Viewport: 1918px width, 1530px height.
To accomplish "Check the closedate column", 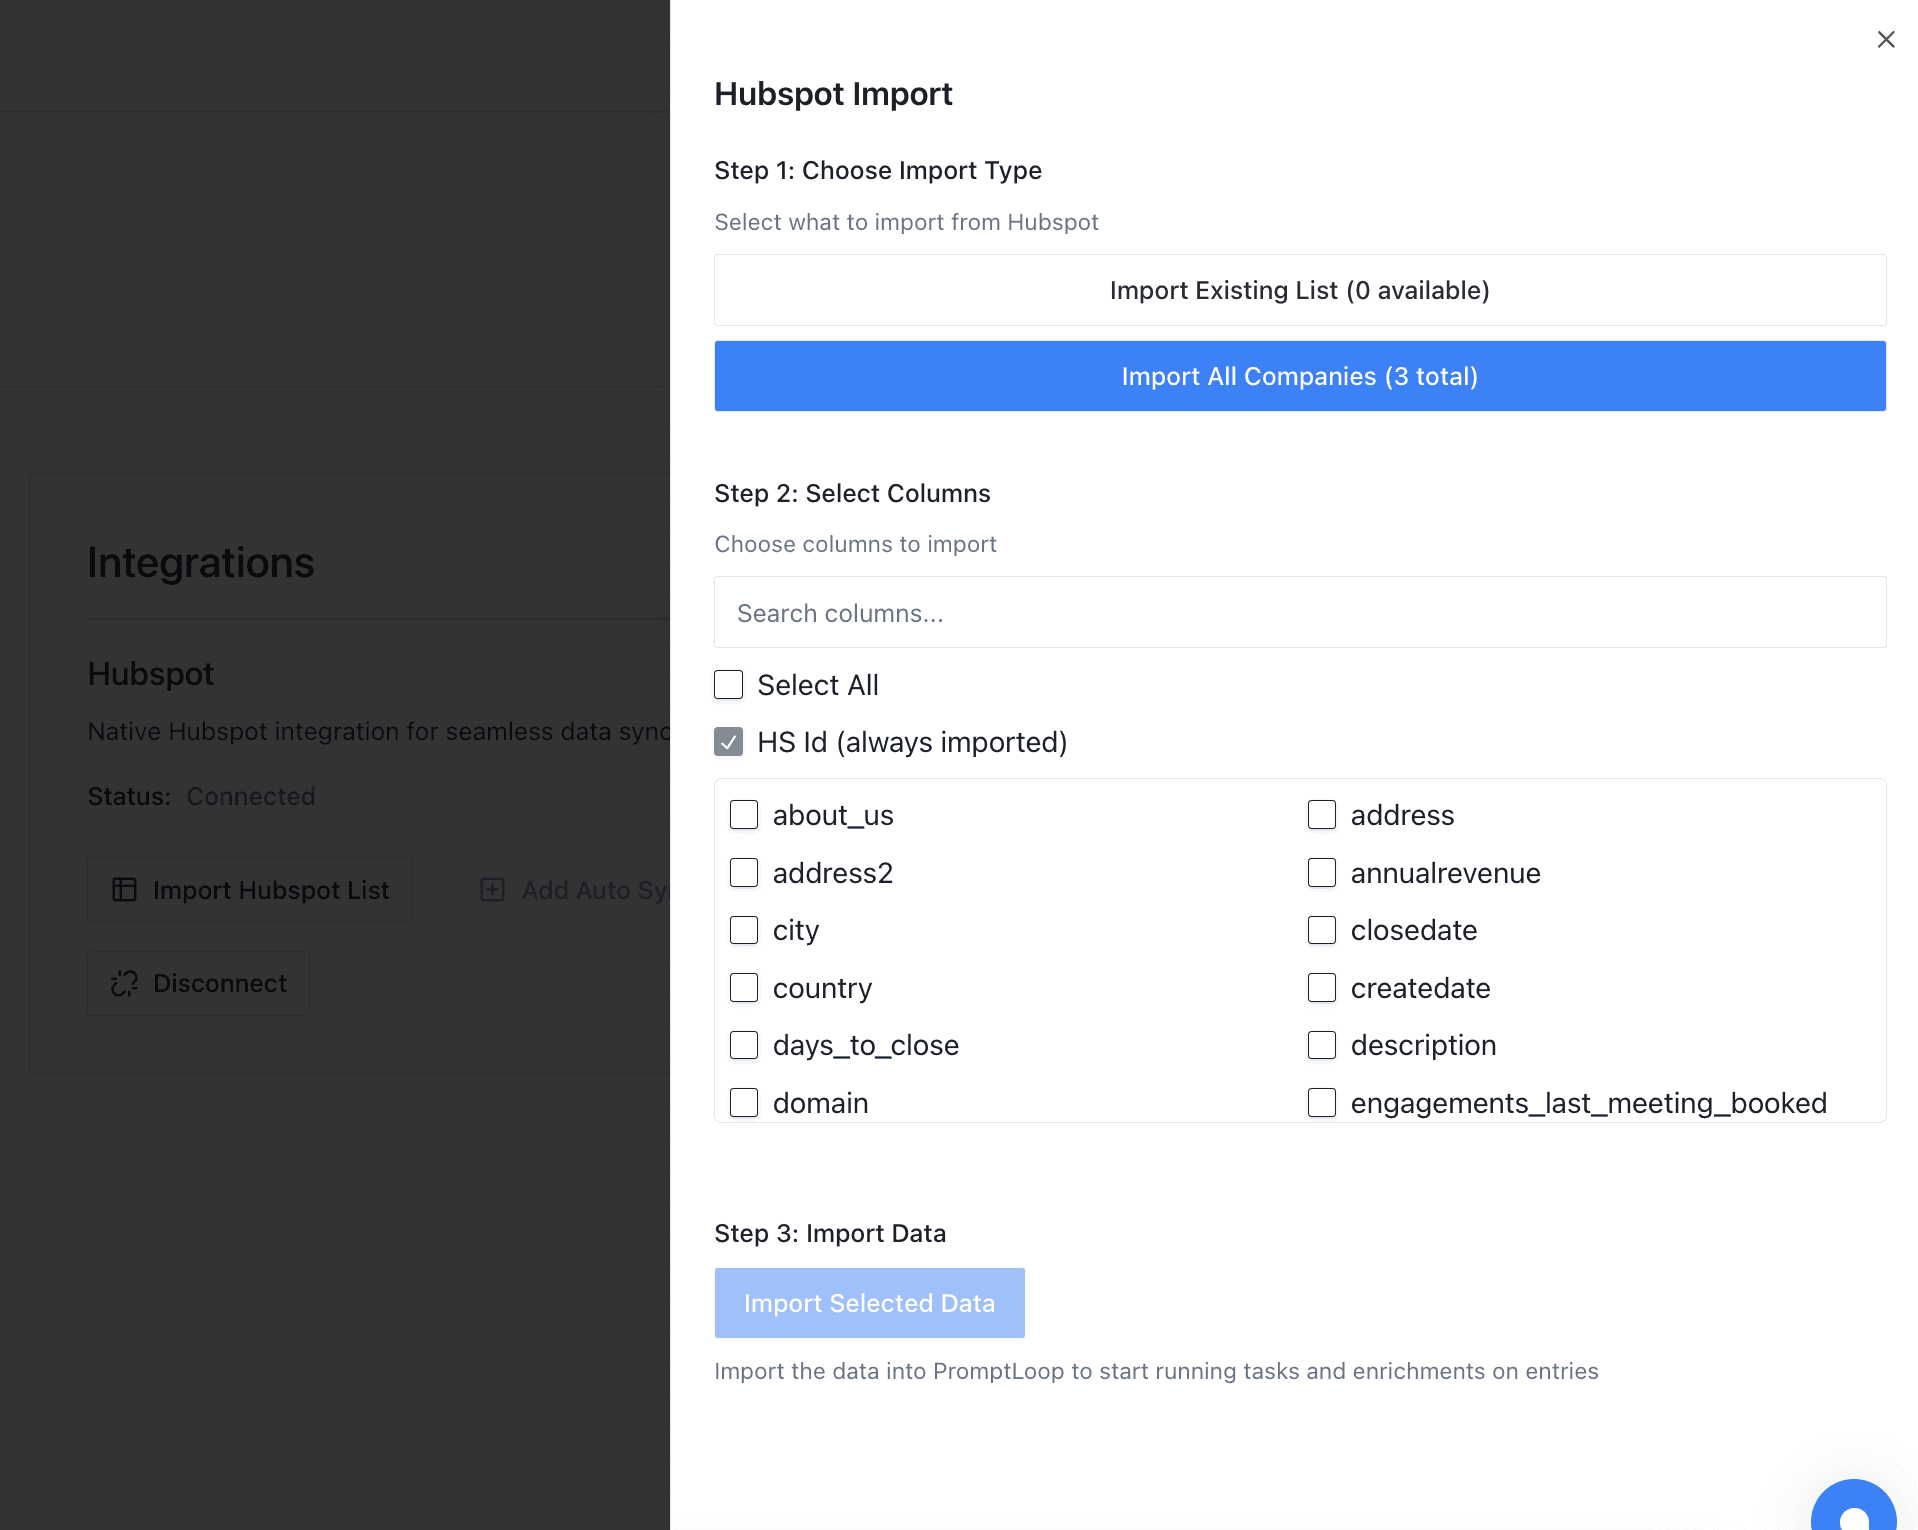I will [x=1322, y=930].
